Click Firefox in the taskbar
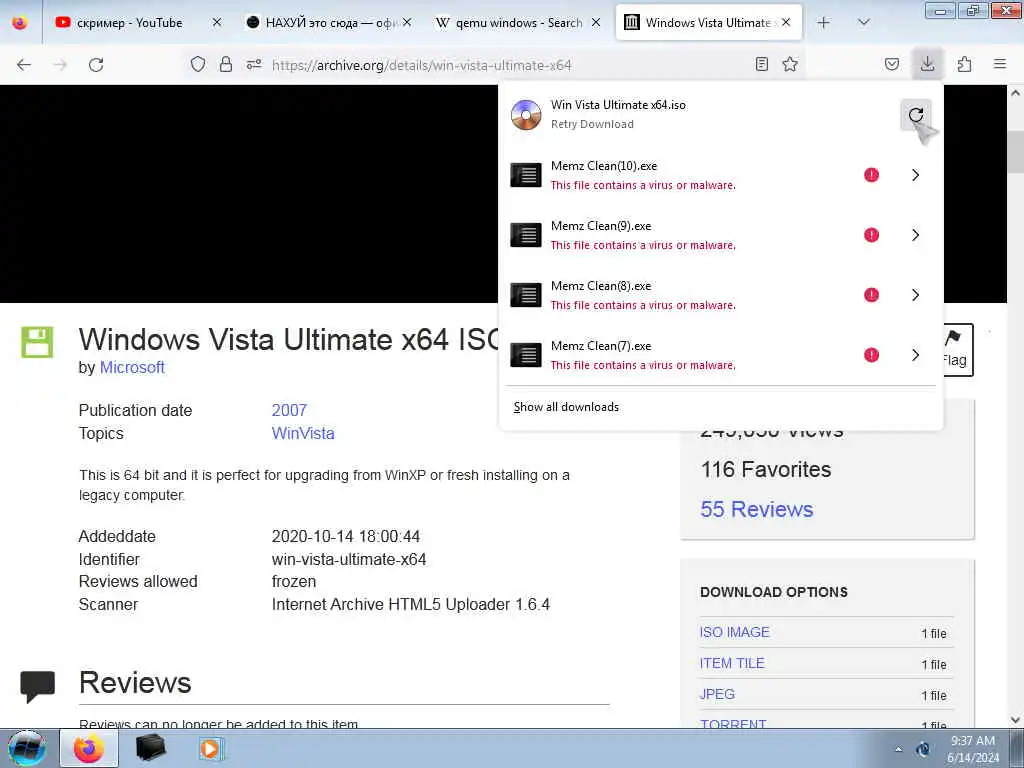1024x768 pixels. [x=89, y=748]
